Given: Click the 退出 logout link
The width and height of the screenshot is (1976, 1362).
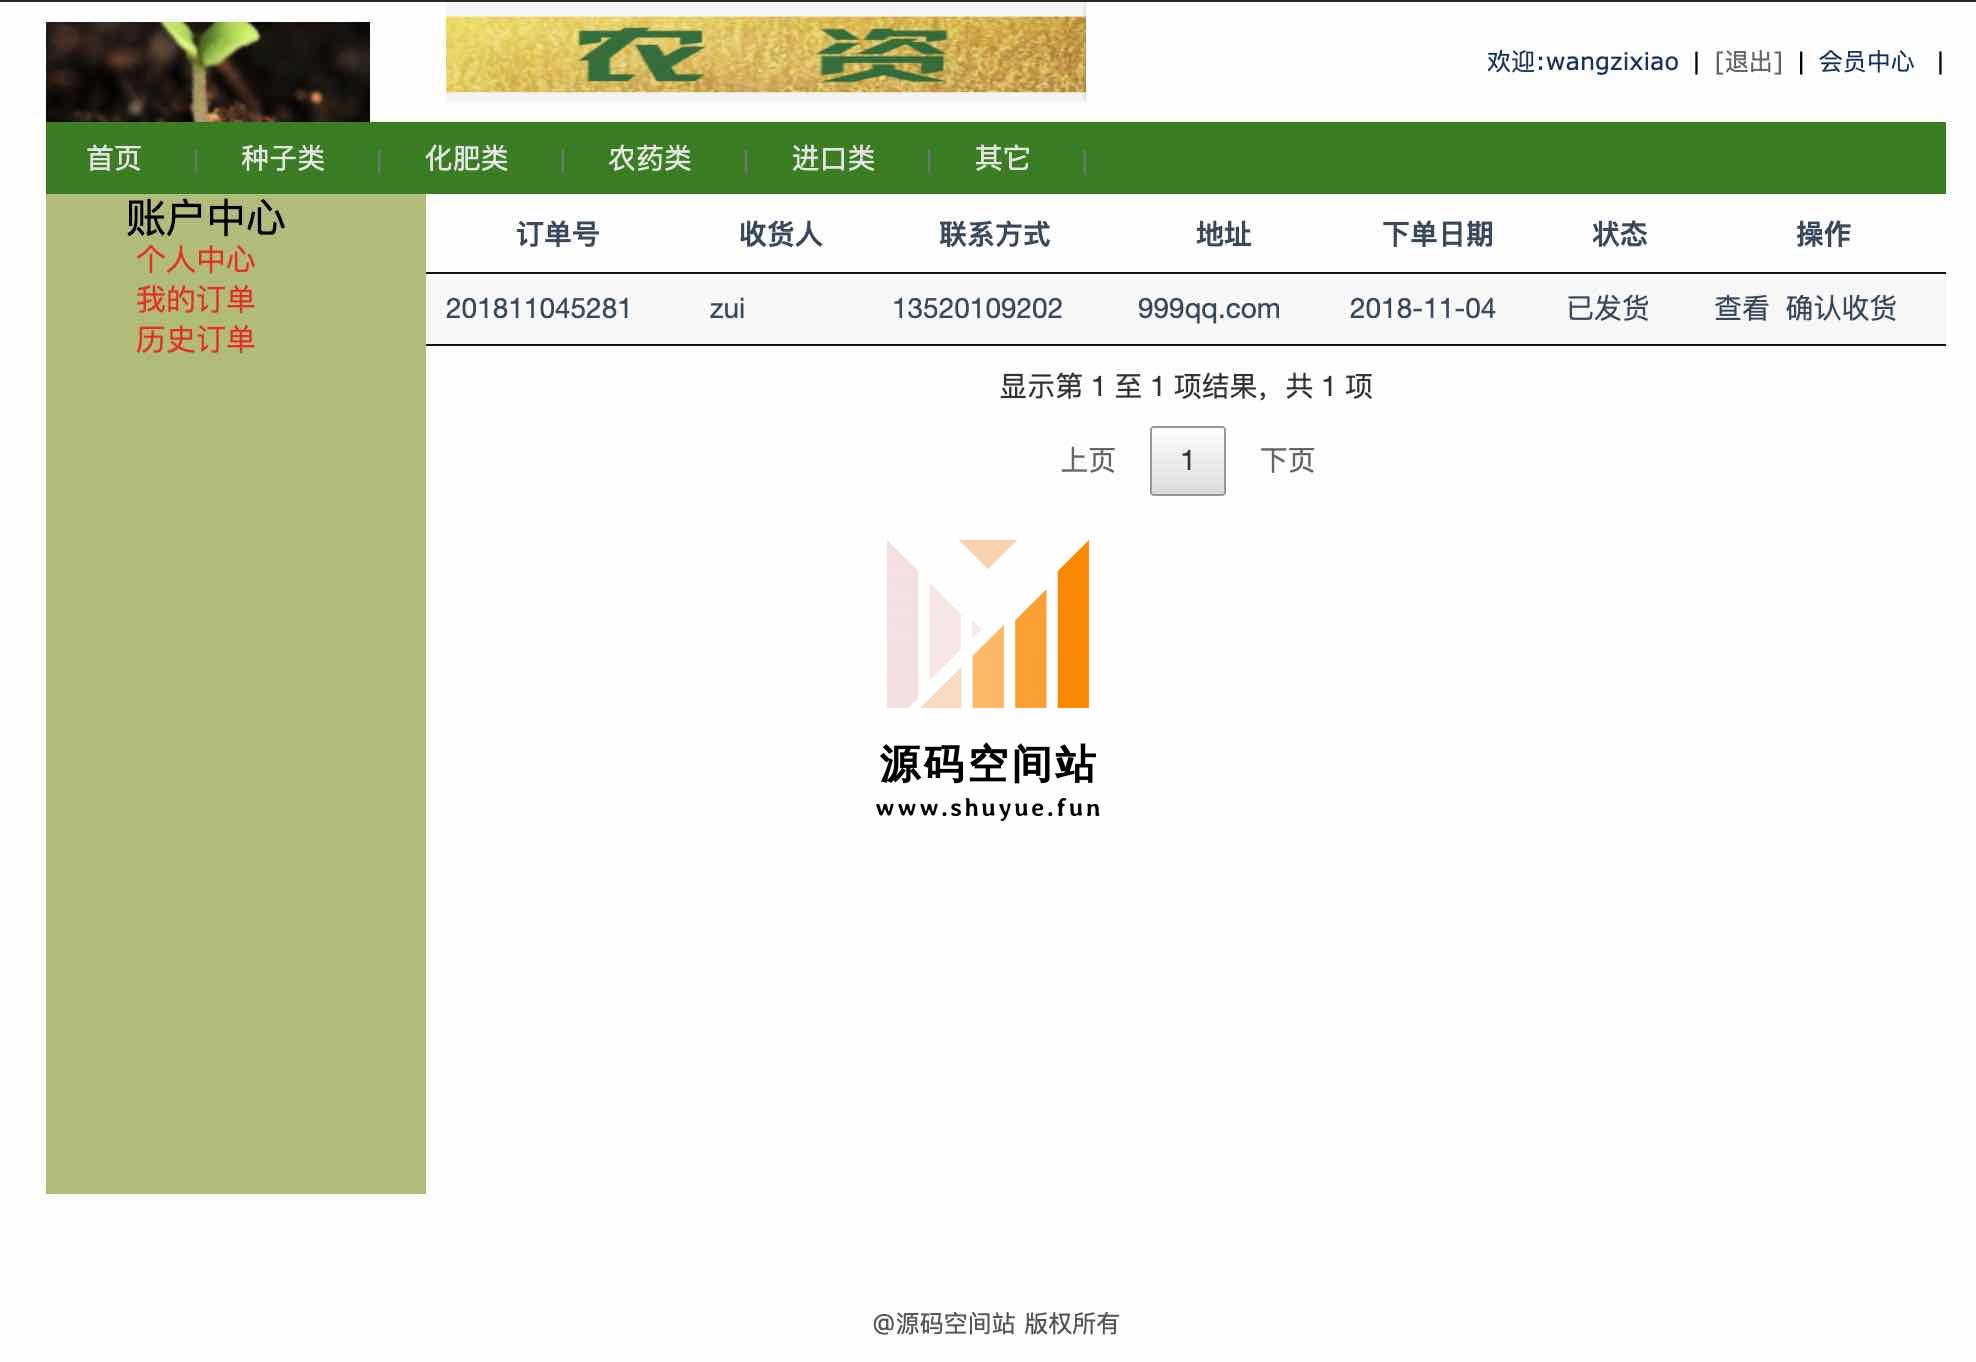Looking at the screenshot, I should pyautogui.click(x=1749, y=62).
